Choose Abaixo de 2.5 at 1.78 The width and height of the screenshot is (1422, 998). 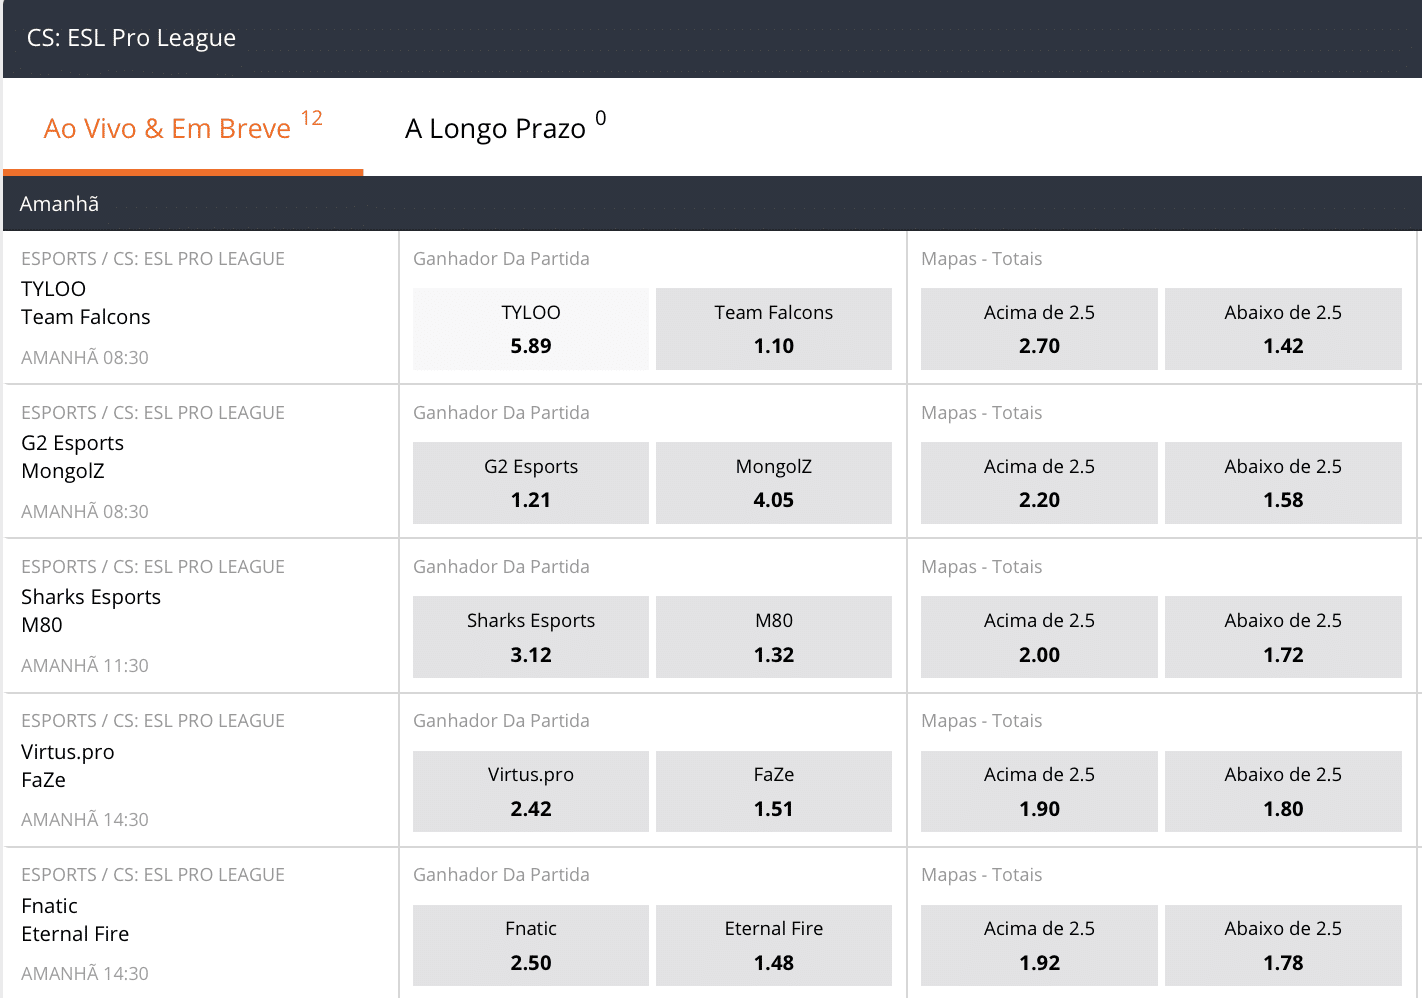[x=1283, y=945]
